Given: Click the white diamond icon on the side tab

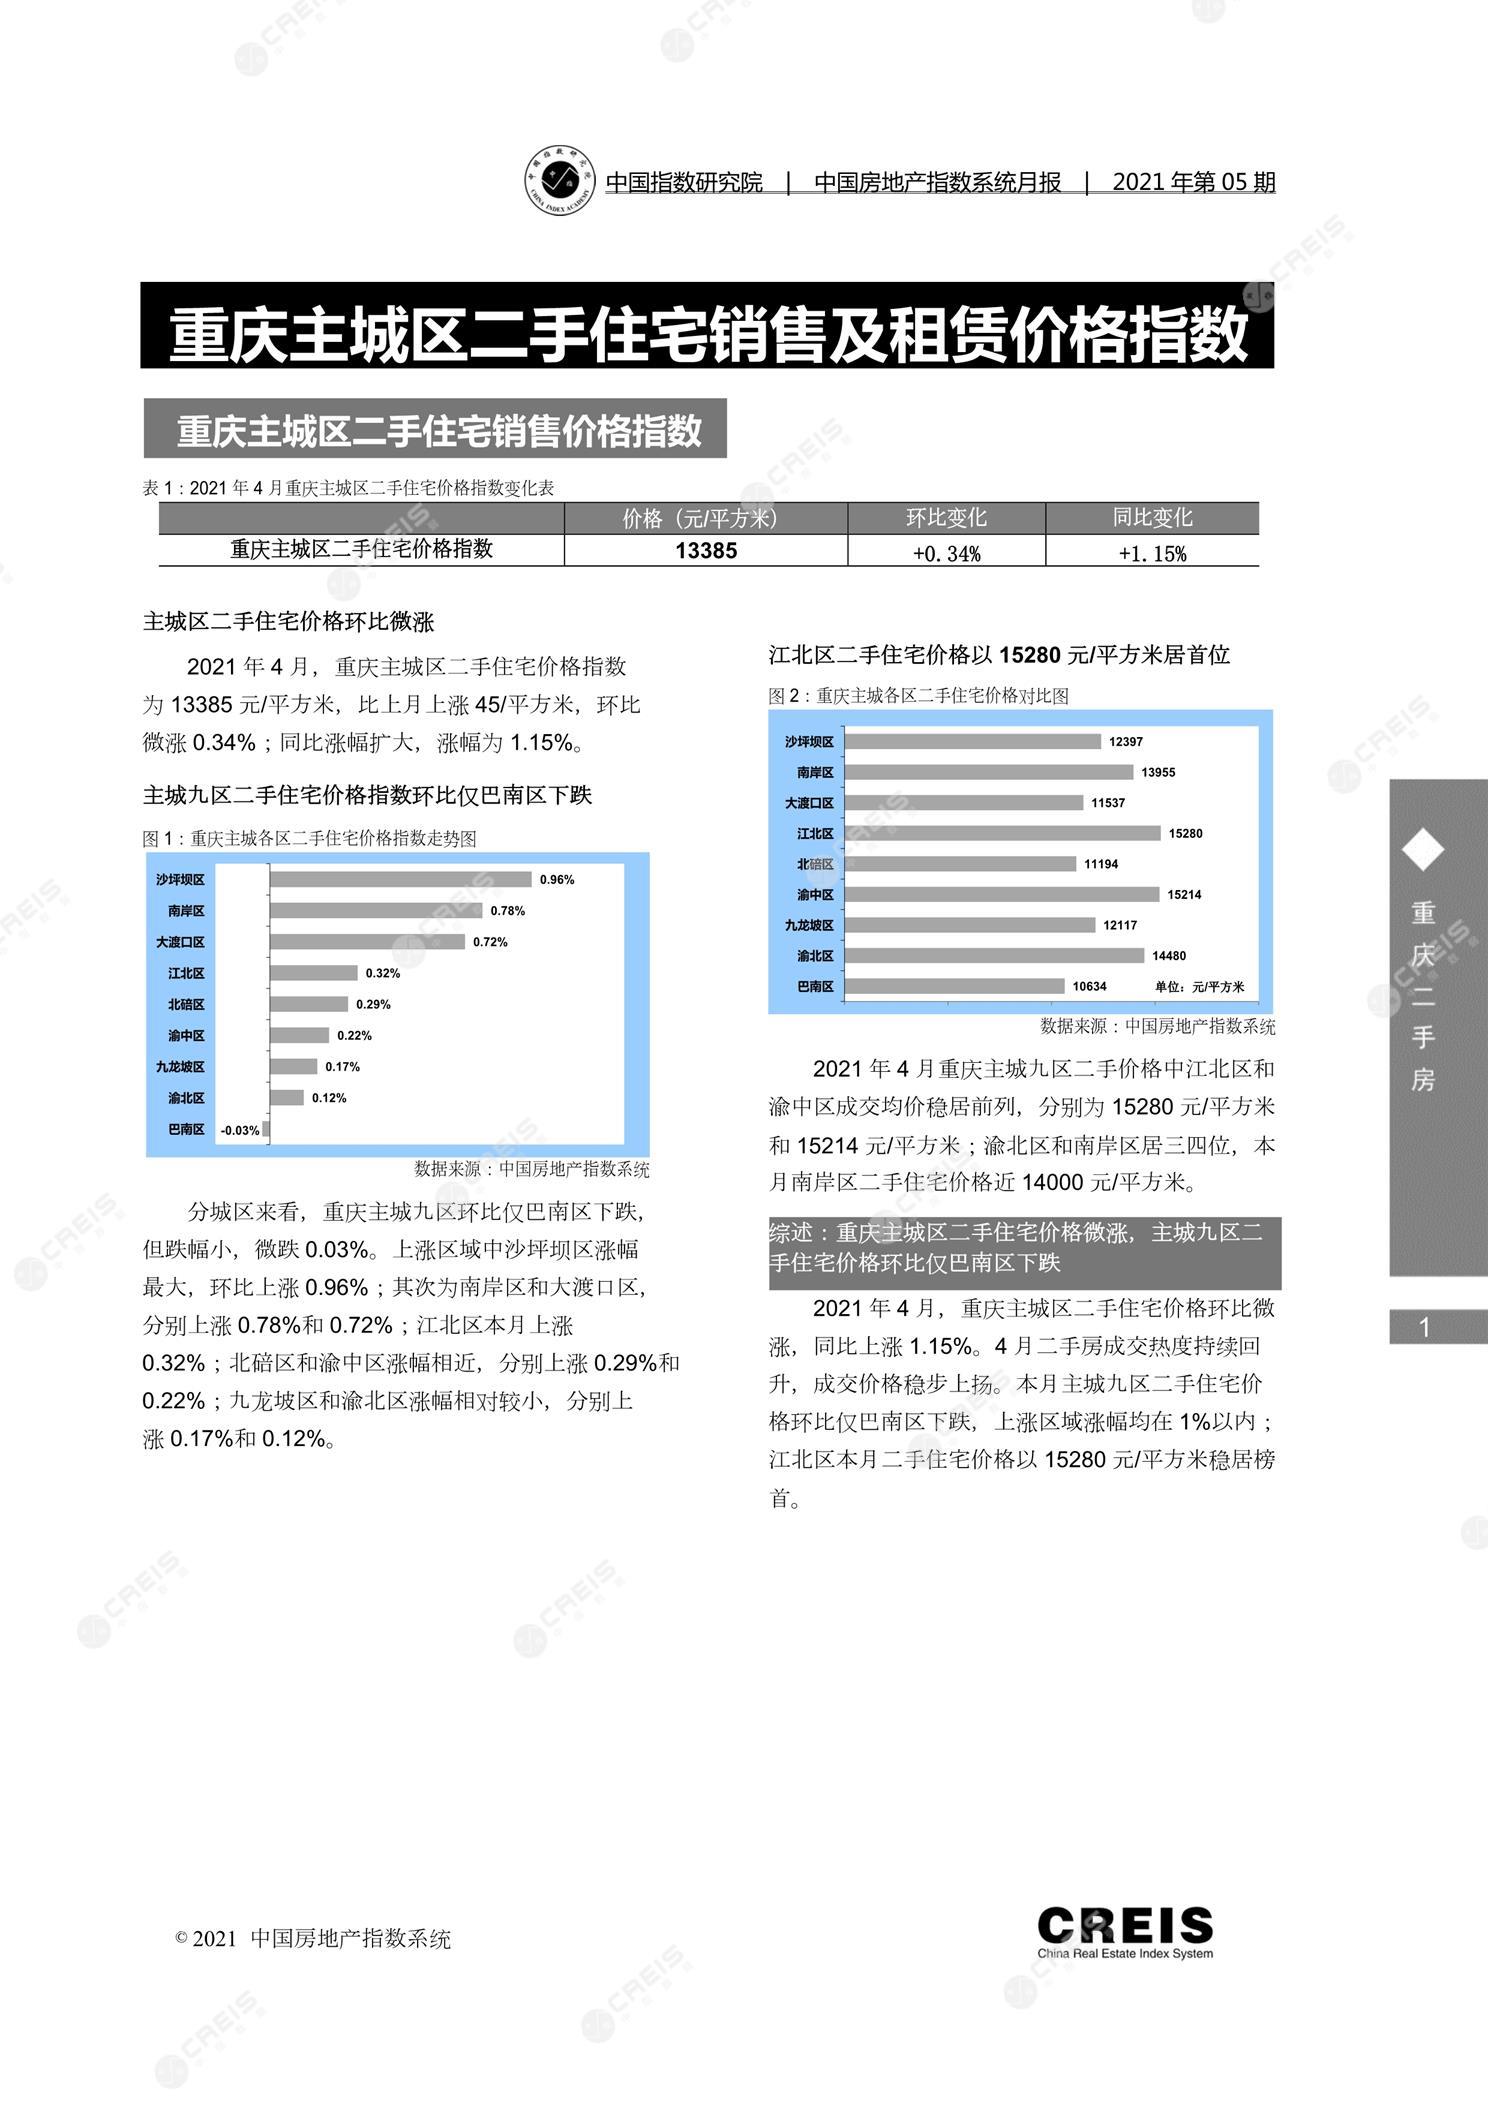Looking at the screenshot, I should (x=1423, y=851).
